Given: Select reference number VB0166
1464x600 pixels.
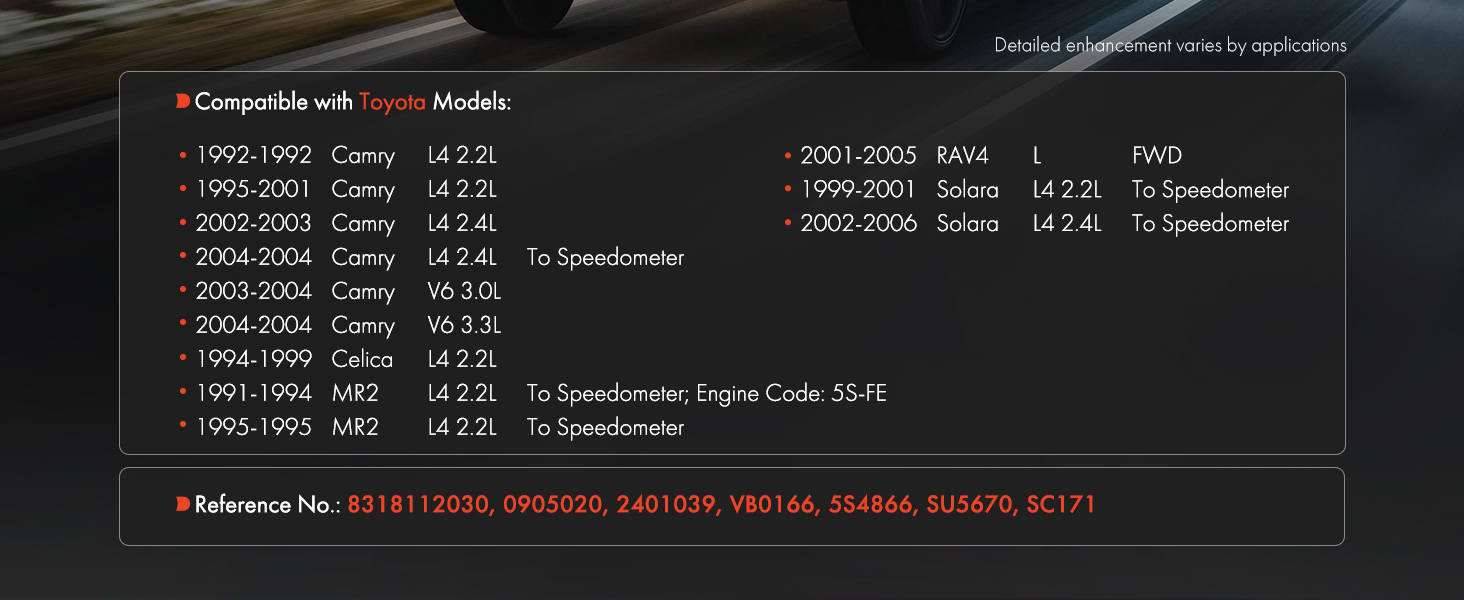Looking at the screenshot, I should (773, 505).
